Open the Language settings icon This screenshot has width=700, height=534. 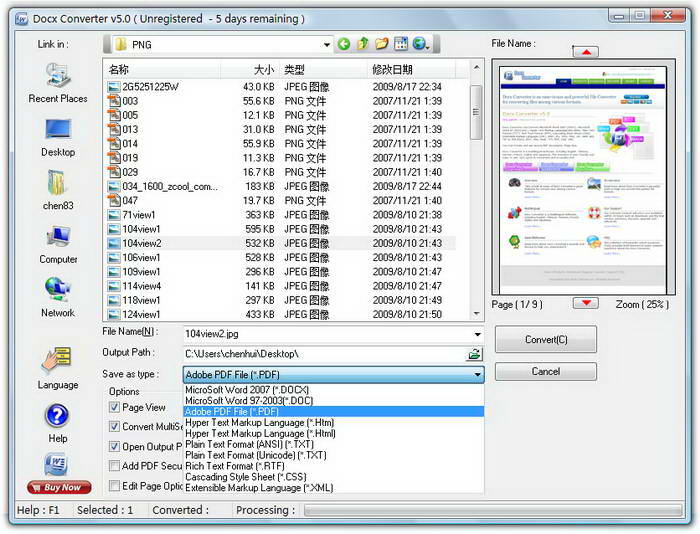57,360
